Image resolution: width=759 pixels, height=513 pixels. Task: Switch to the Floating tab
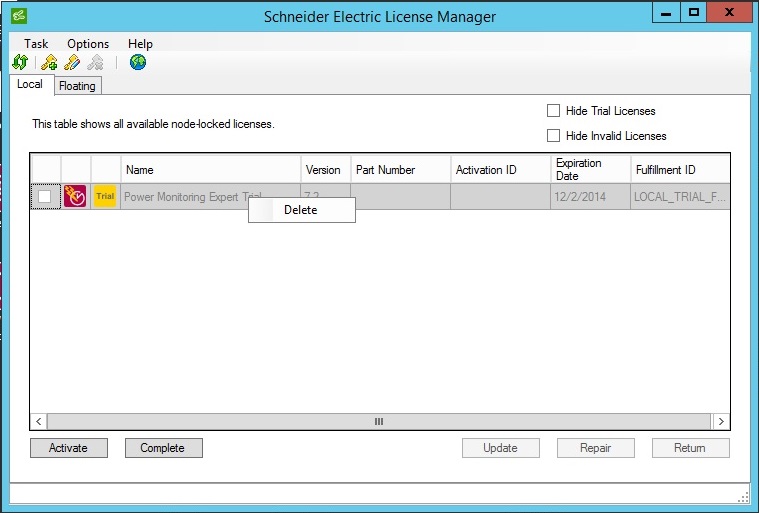pyautogui.click(x=77, y=86)
